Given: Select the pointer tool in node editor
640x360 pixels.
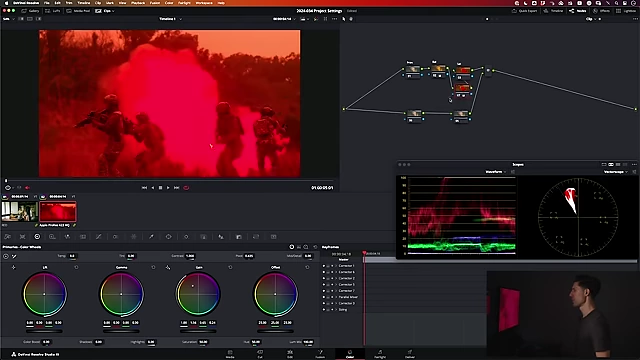Looking at the screenshot, I should coord(344,19).
